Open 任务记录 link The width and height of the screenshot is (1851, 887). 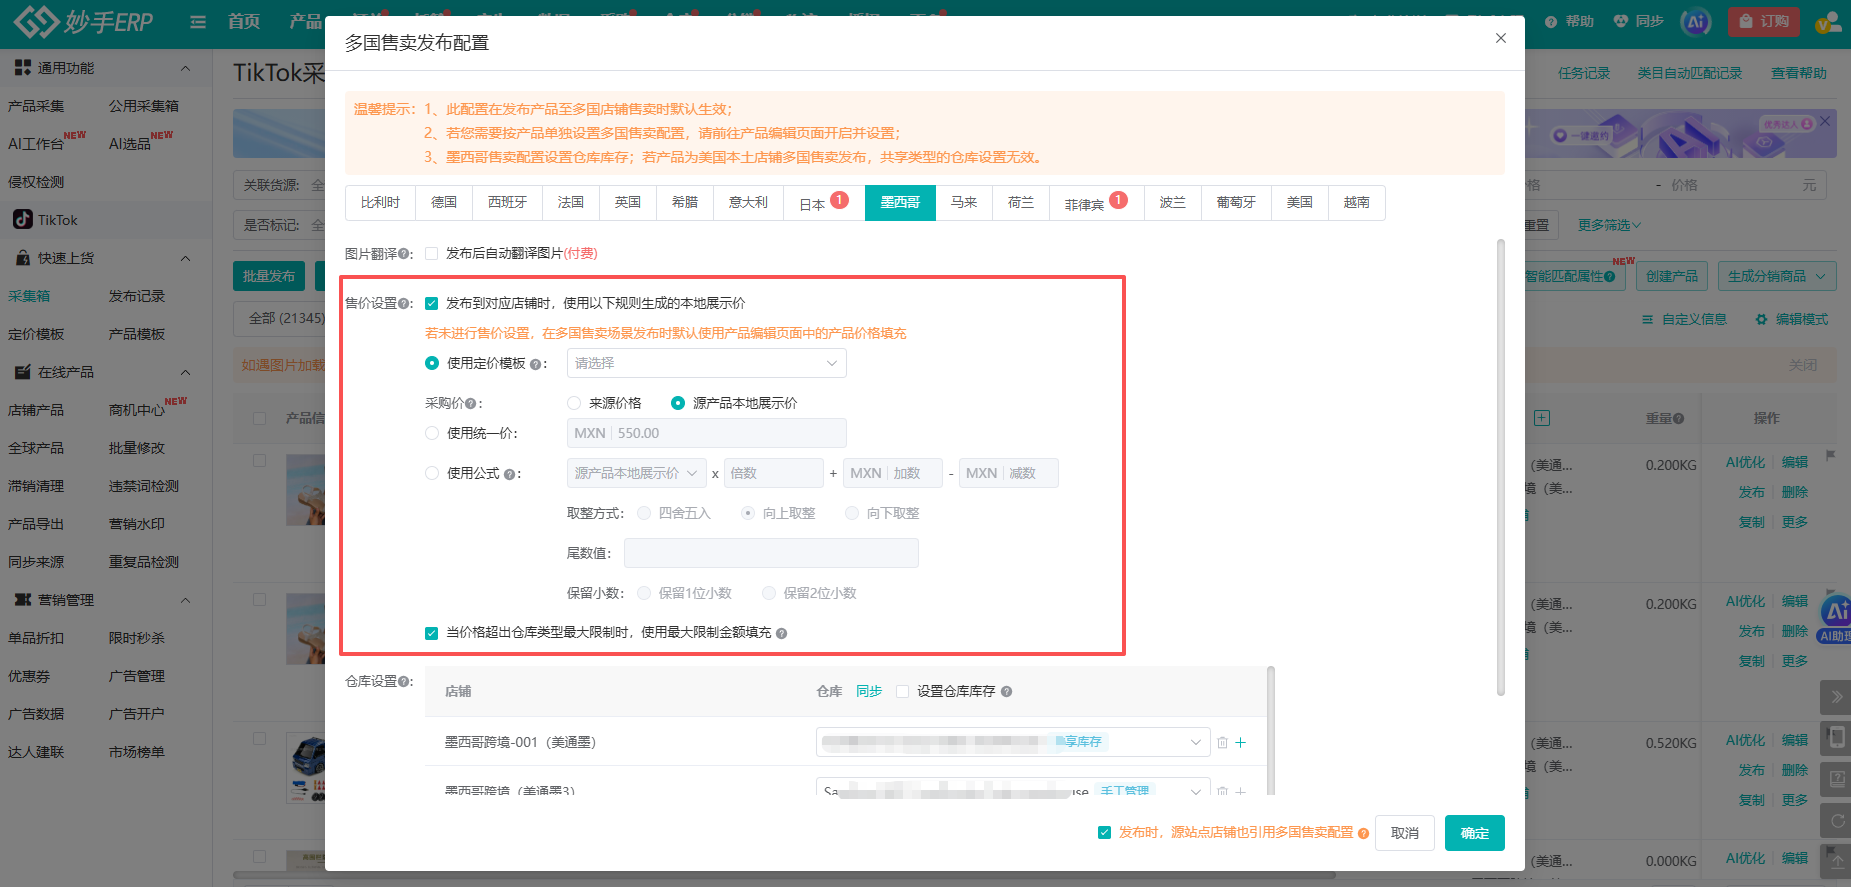(1584, 73)
